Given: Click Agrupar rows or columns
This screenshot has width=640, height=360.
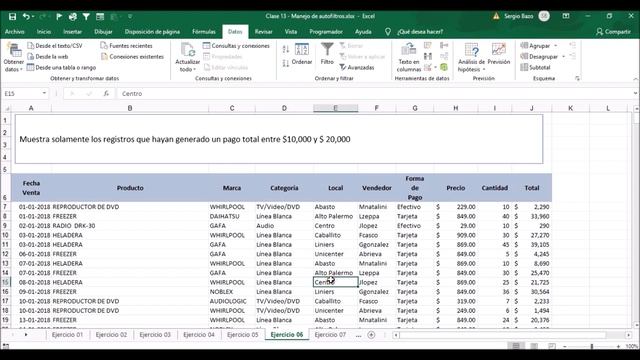Looking at the screenshot, I should point(536,46).
